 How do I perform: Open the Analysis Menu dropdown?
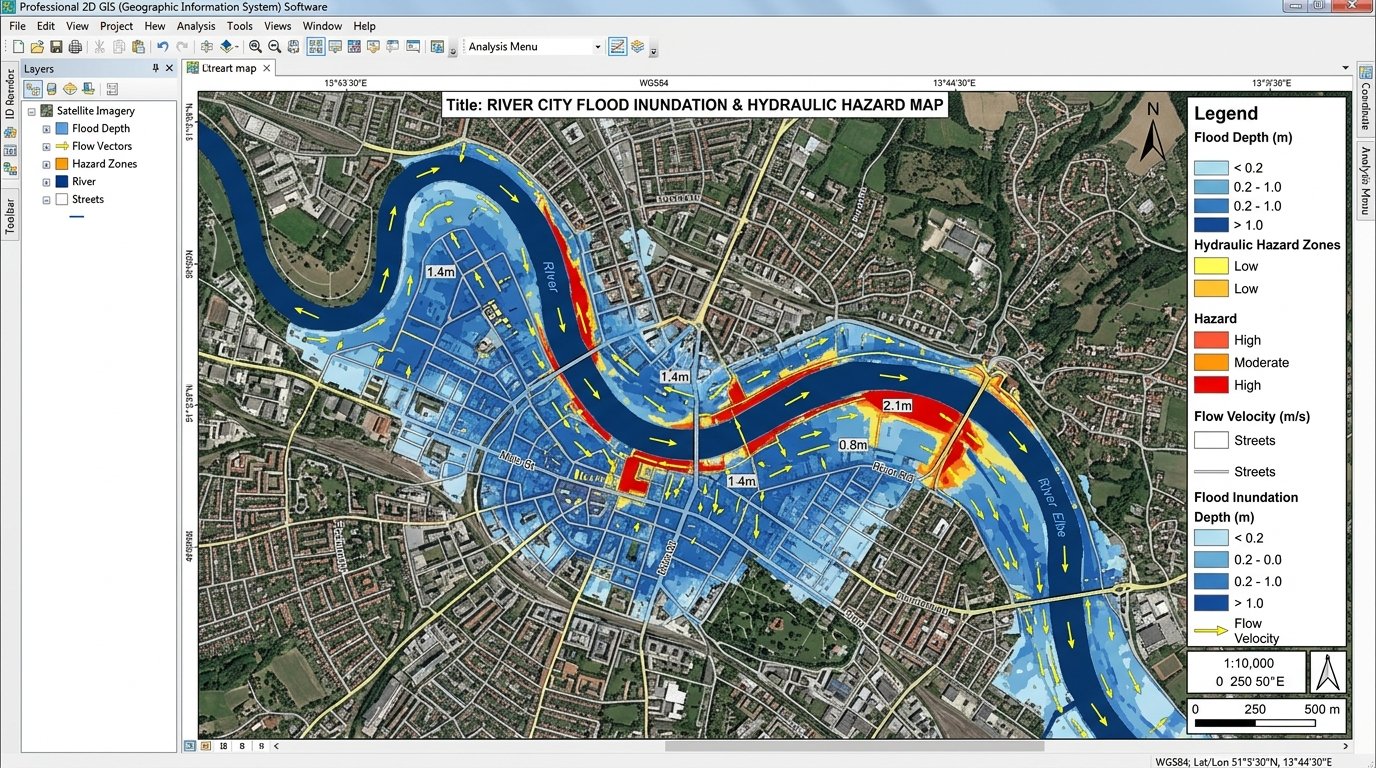coord(598,47)
